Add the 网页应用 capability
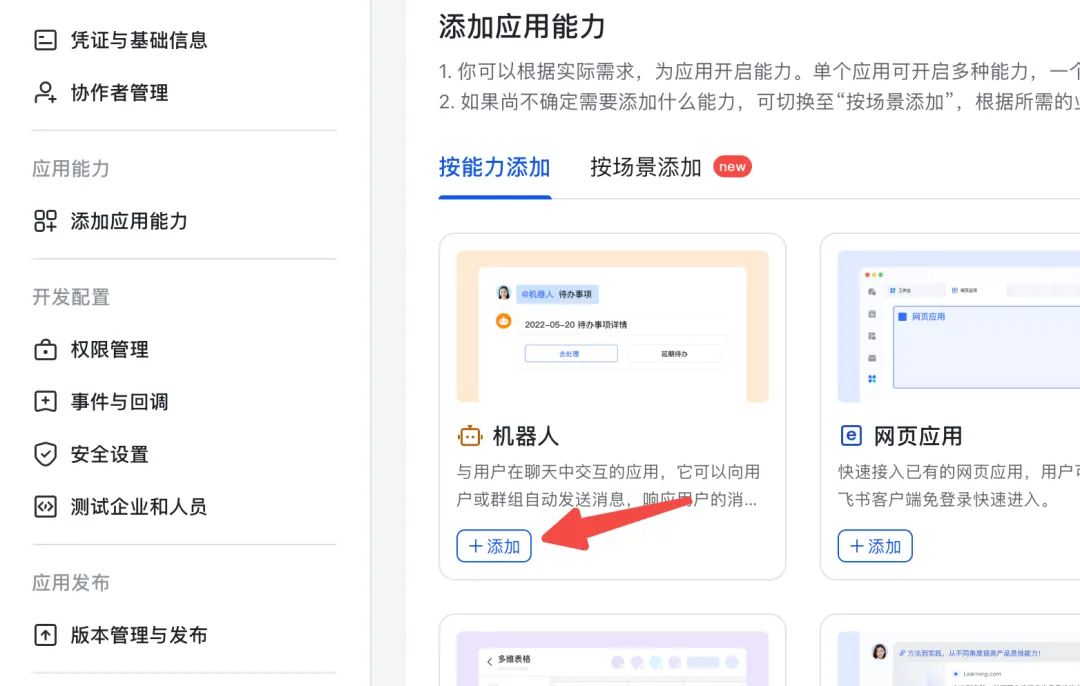 click(875, 546)
